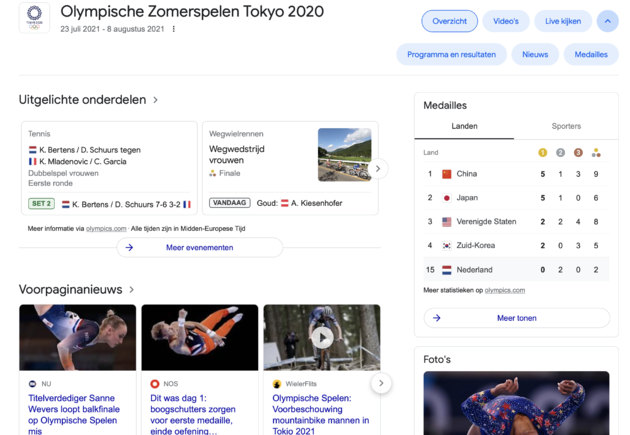Select the Live kijken tab
This screenshot has width=630, height=435.
point(563,21)
